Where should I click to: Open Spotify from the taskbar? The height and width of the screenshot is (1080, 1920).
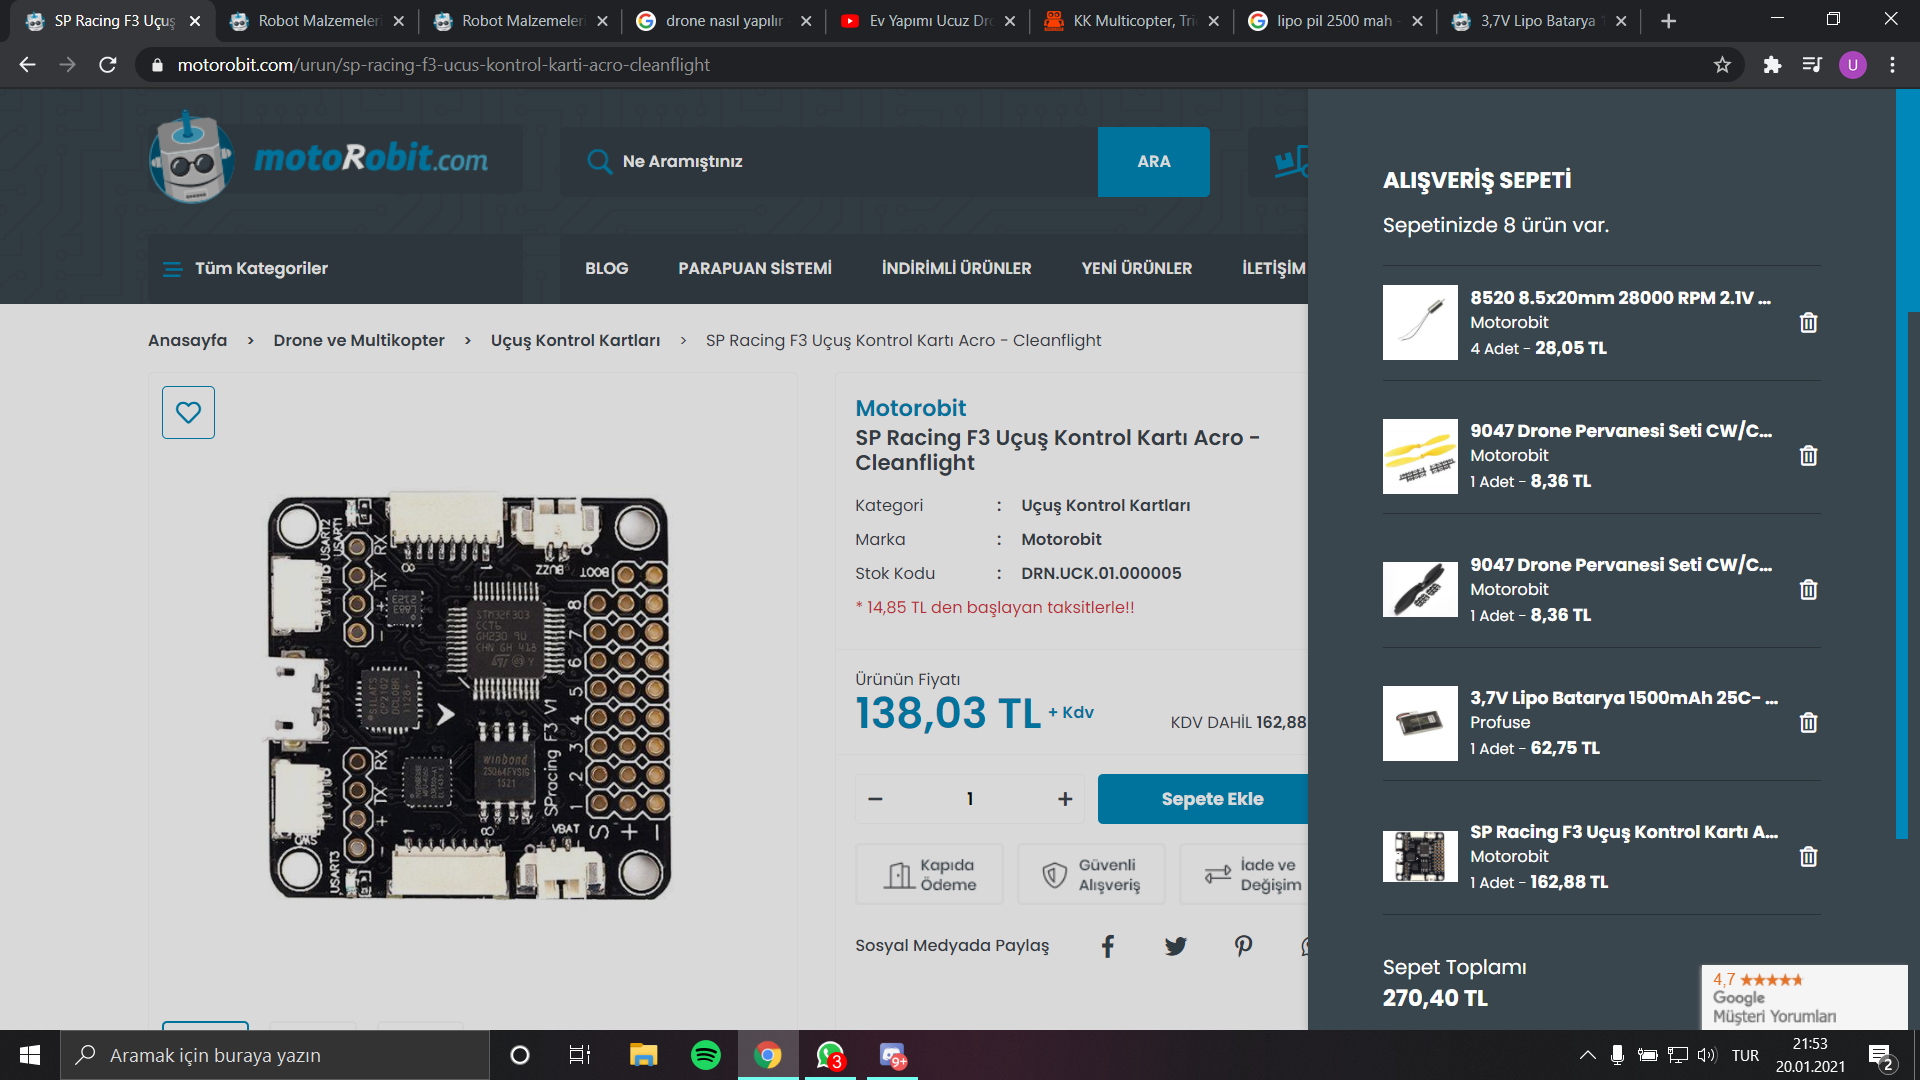click(706, 1055)
